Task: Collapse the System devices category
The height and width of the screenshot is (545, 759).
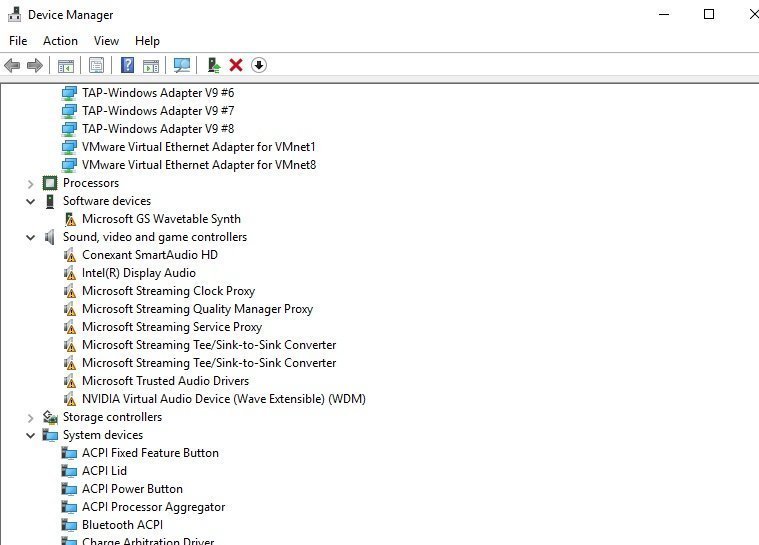Action: click(30, 436)
